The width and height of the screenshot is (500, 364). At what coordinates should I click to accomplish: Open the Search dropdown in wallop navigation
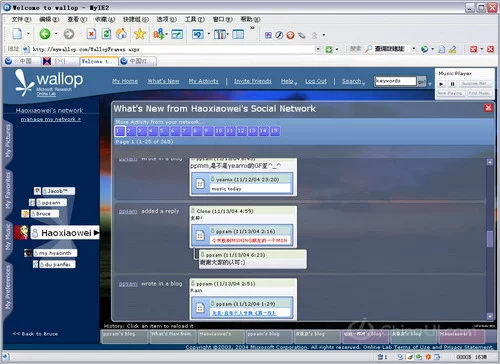point(363,83)
